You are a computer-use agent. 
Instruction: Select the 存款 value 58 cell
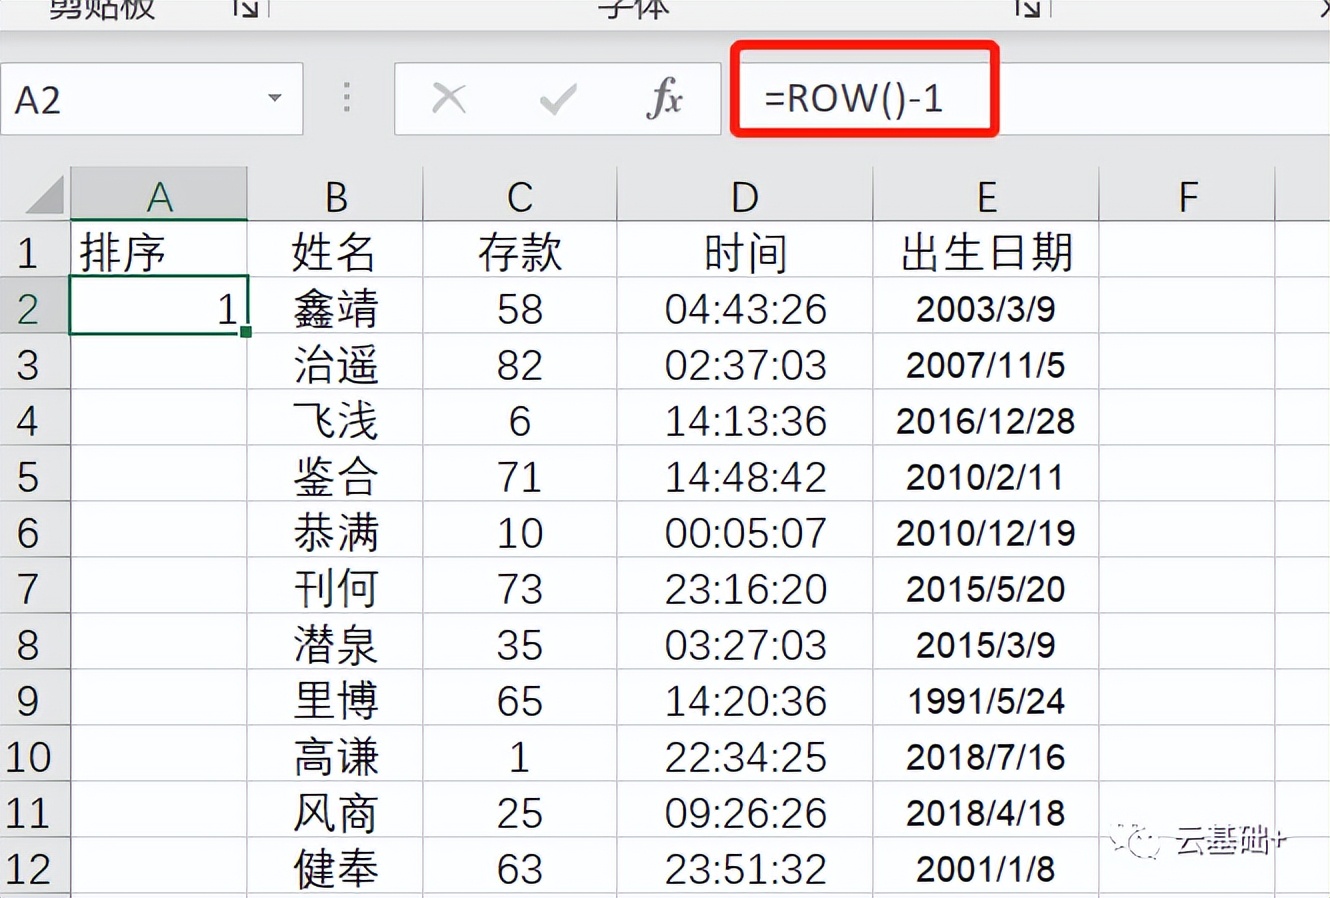click(x=519, y=308)
